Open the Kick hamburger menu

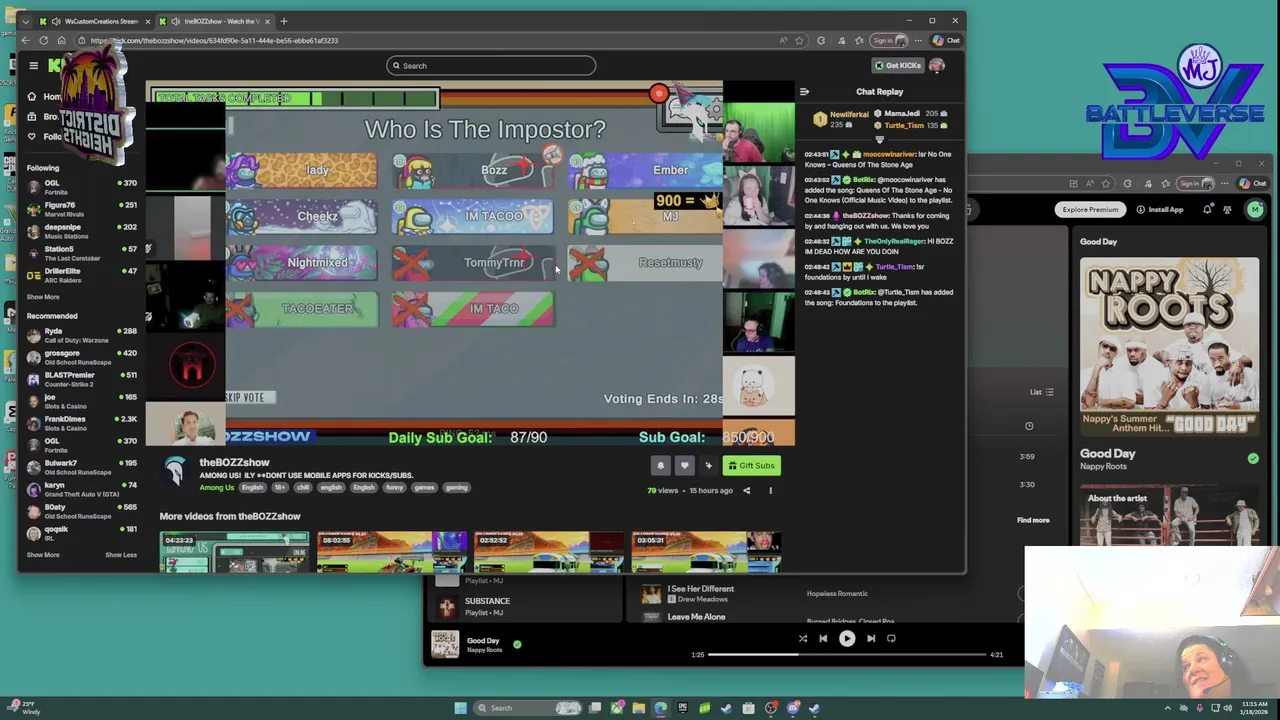click(x=33, y=66)
